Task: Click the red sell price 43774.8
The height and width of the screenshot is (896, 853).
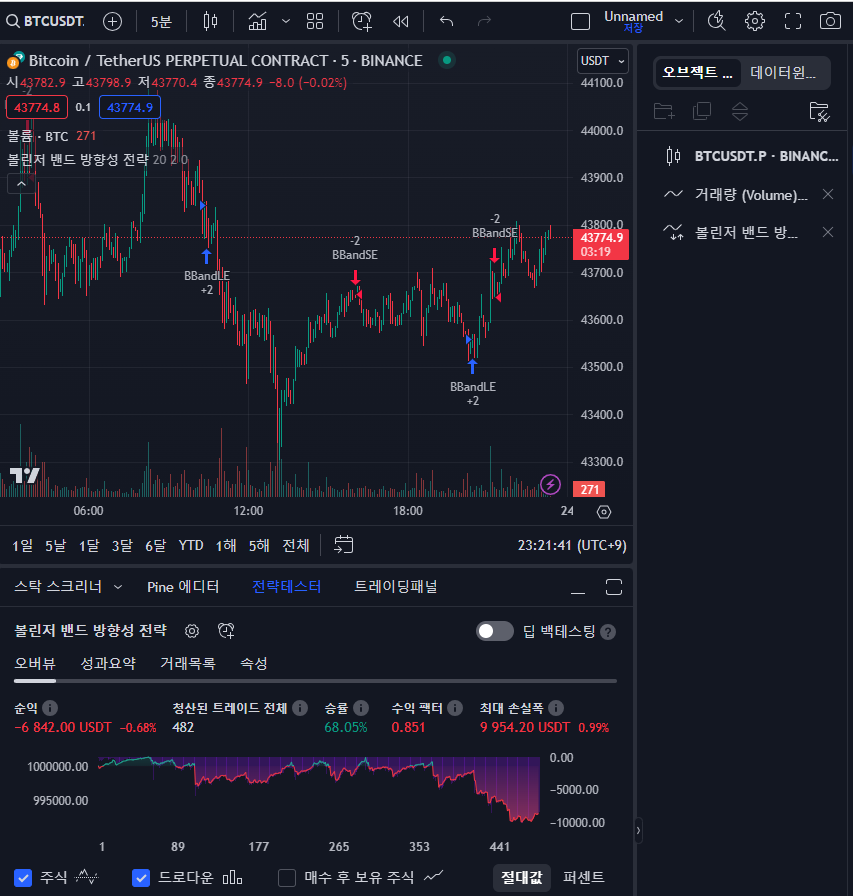Action: click(37, 107)
